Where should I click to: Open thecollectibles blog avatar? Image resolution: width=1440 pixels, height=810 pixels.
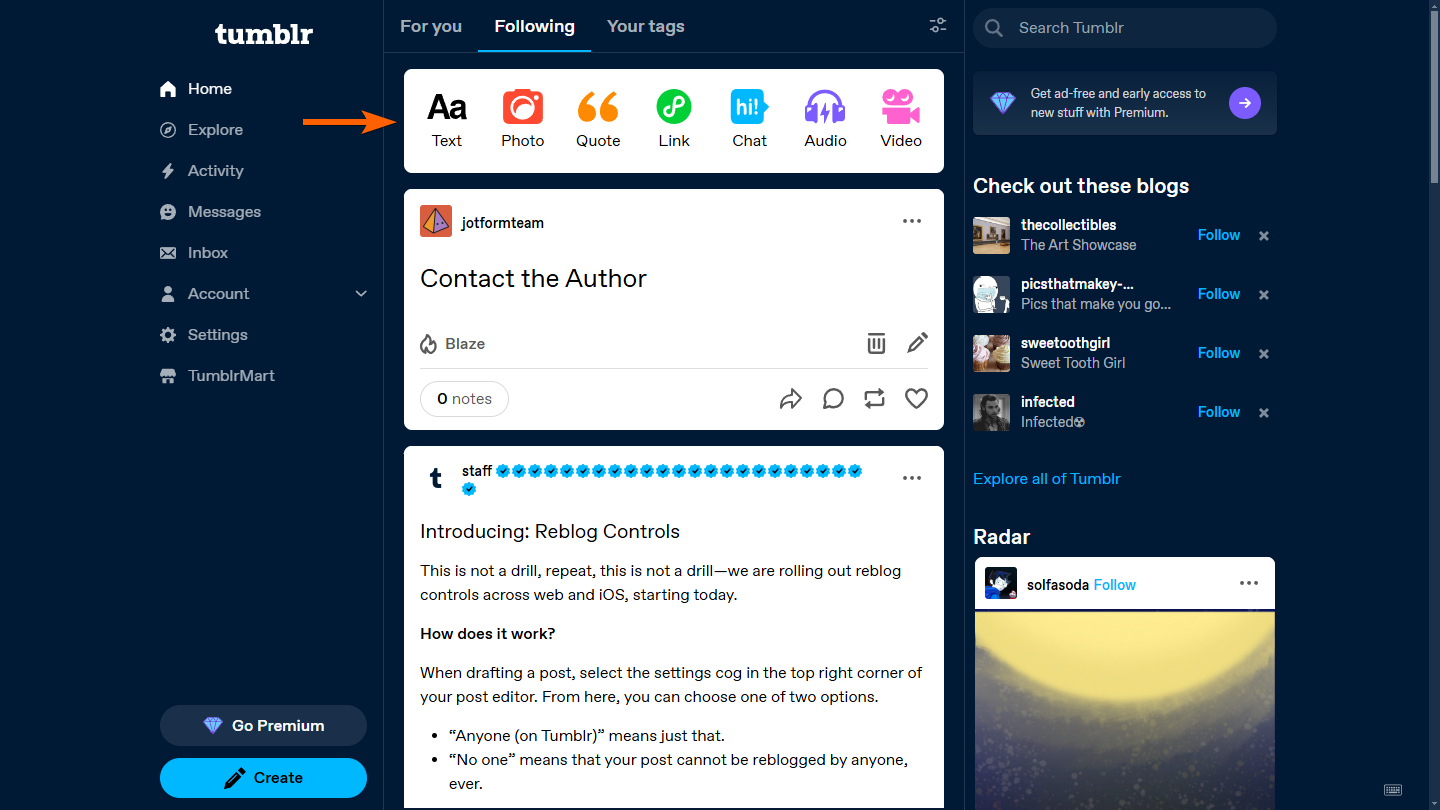tap(992, 235)
